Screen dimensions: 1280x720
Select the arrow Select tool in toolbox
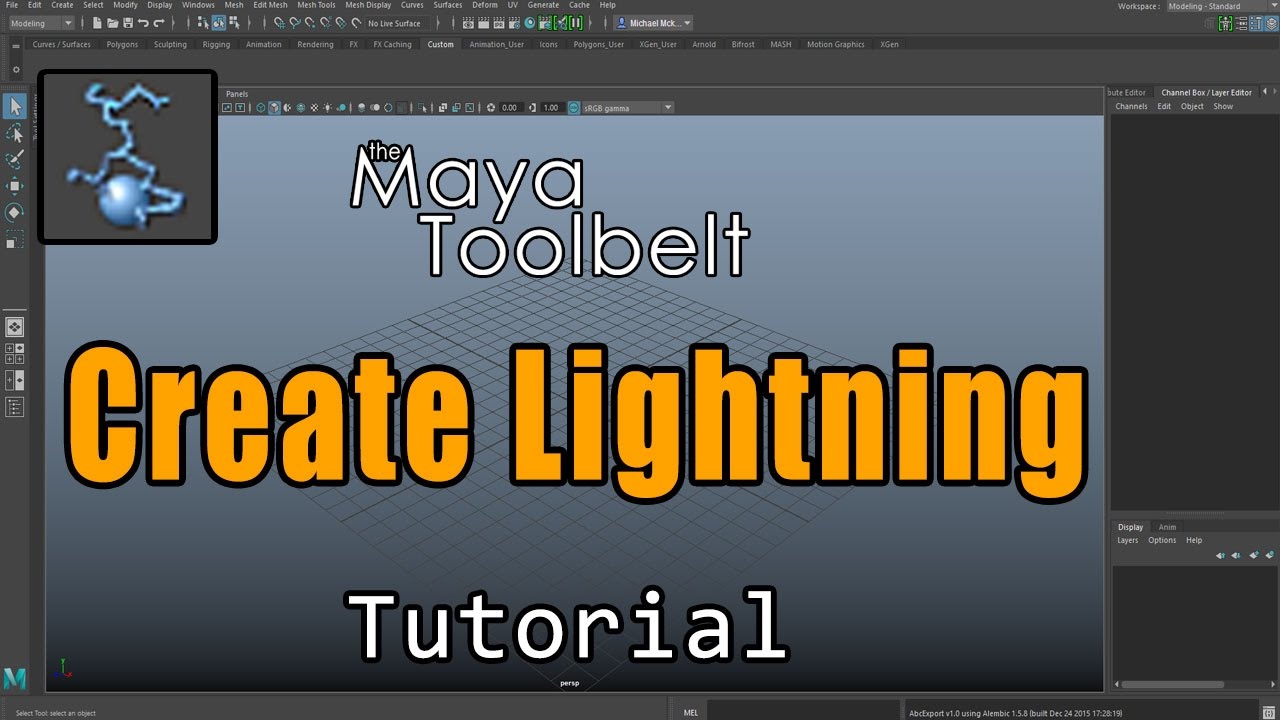click(15, 106)
